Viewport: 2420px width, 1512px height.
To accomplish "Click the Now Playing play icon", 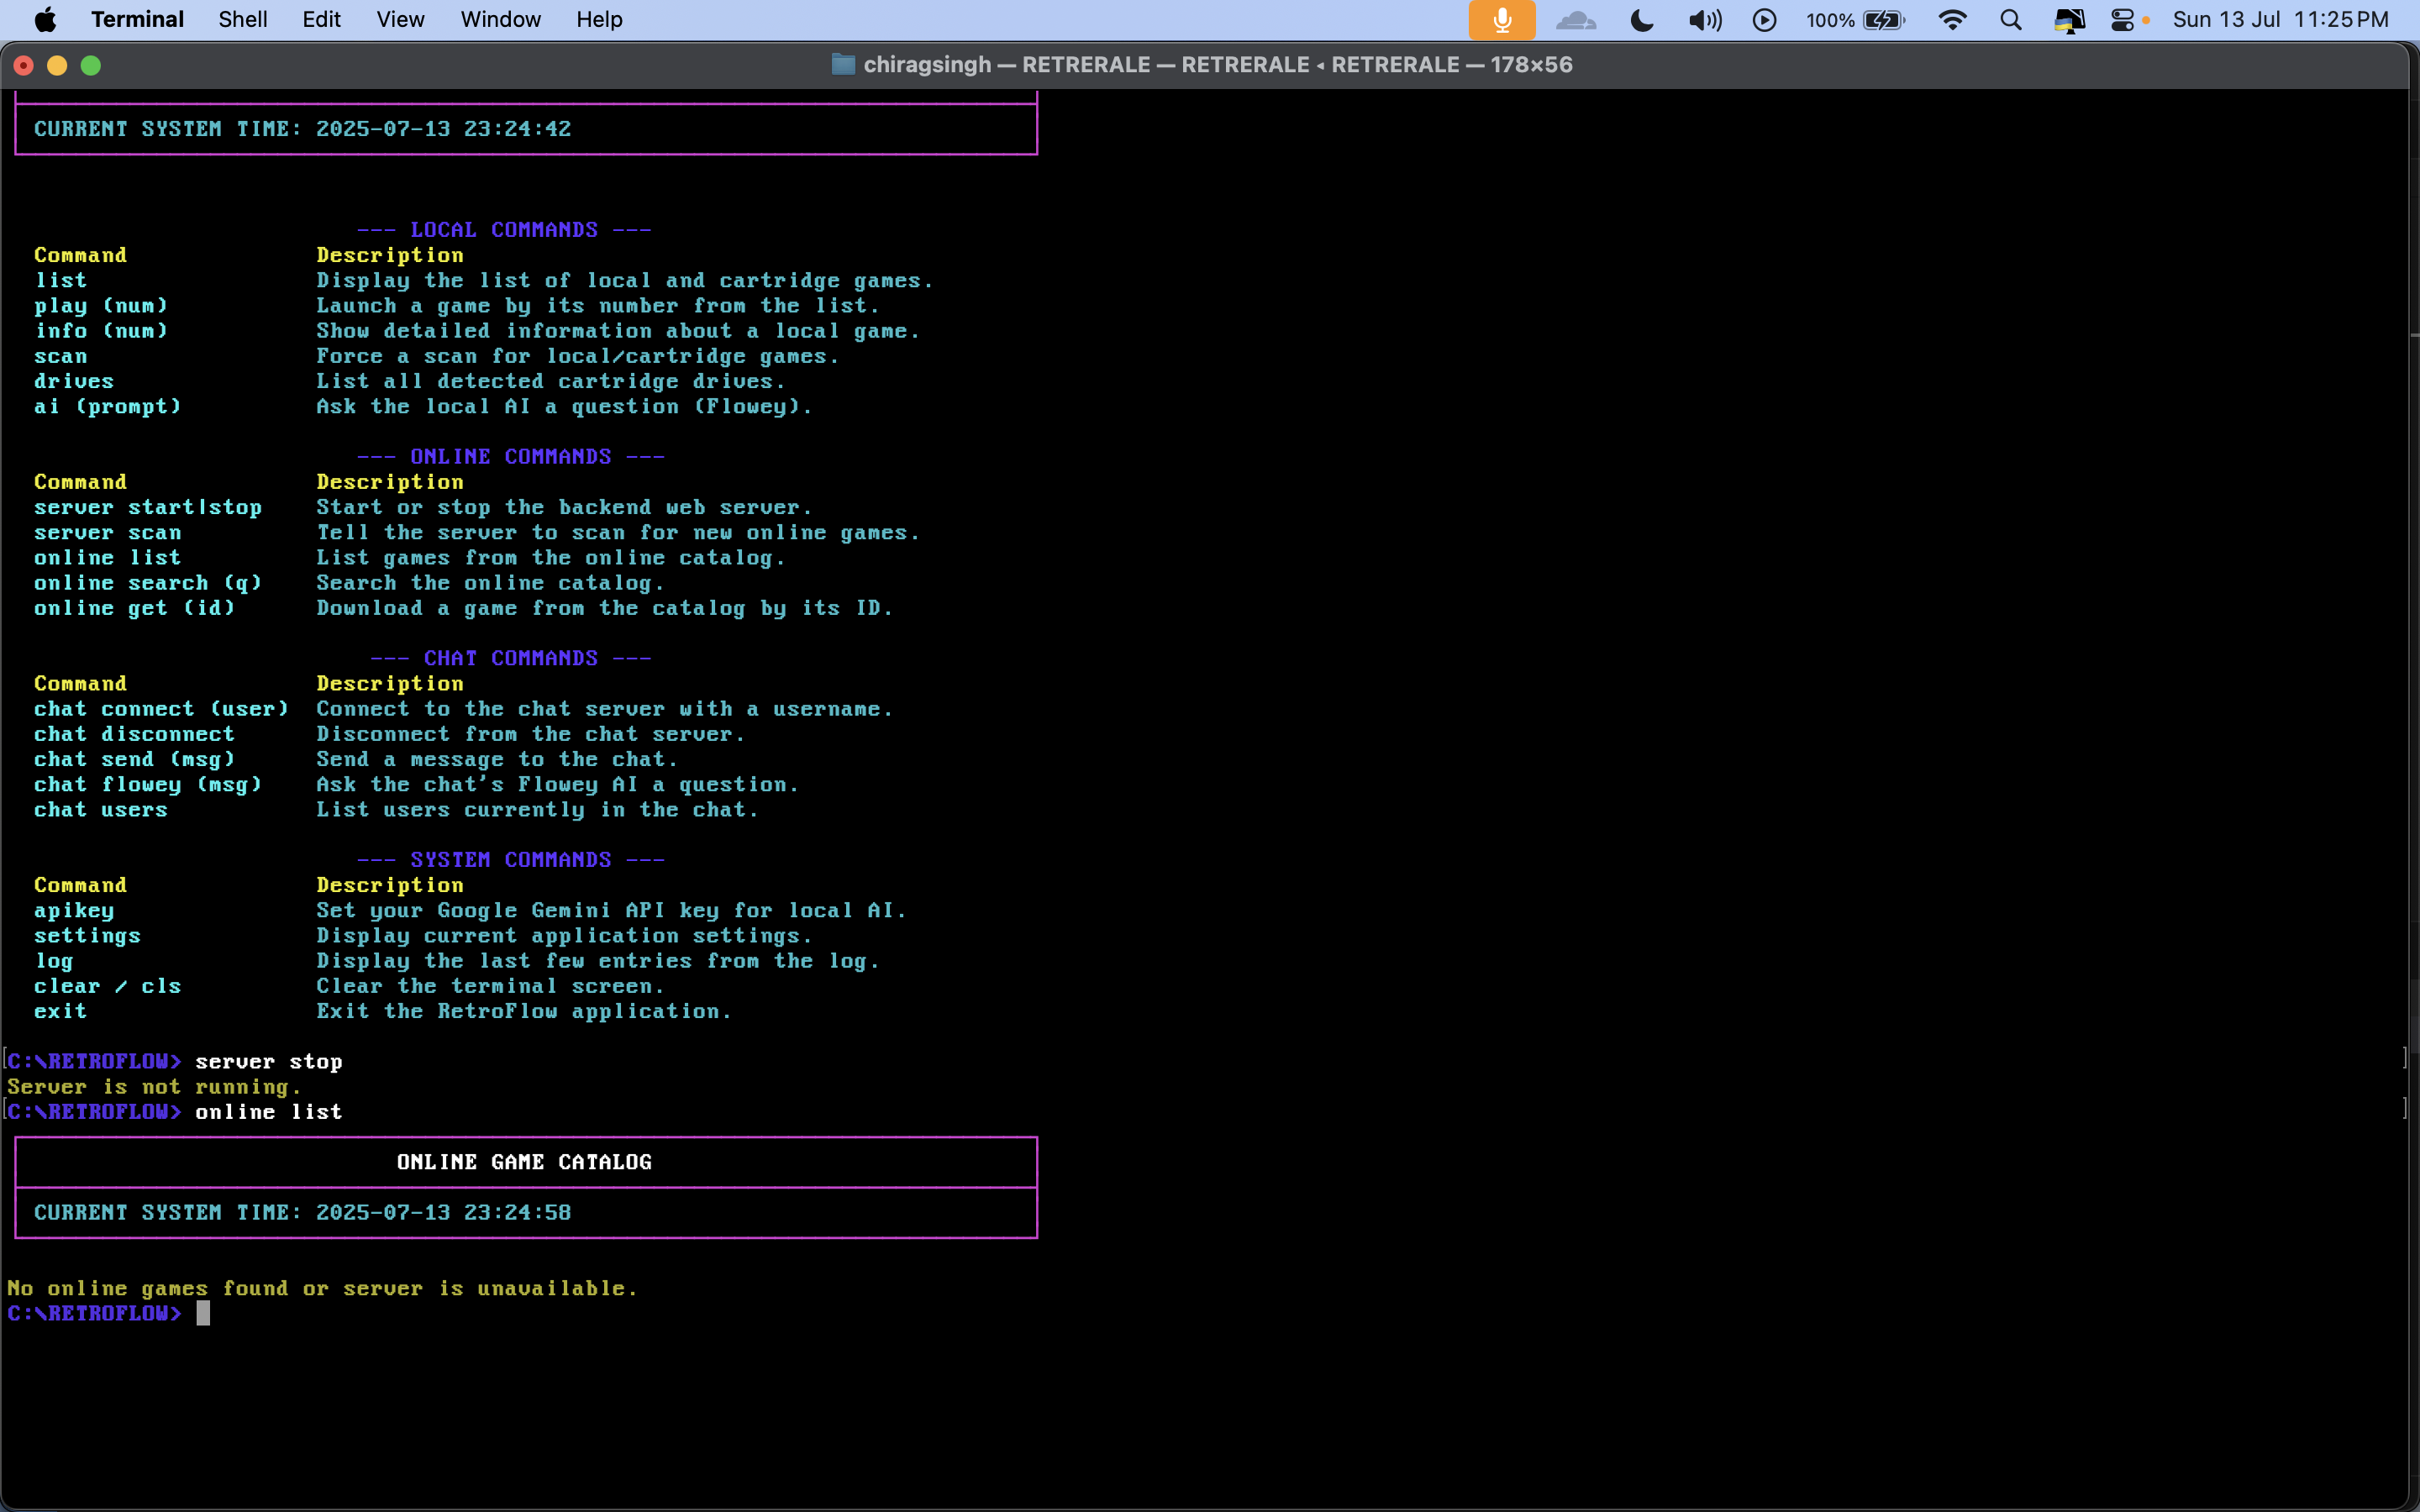I will [1764, 20].
